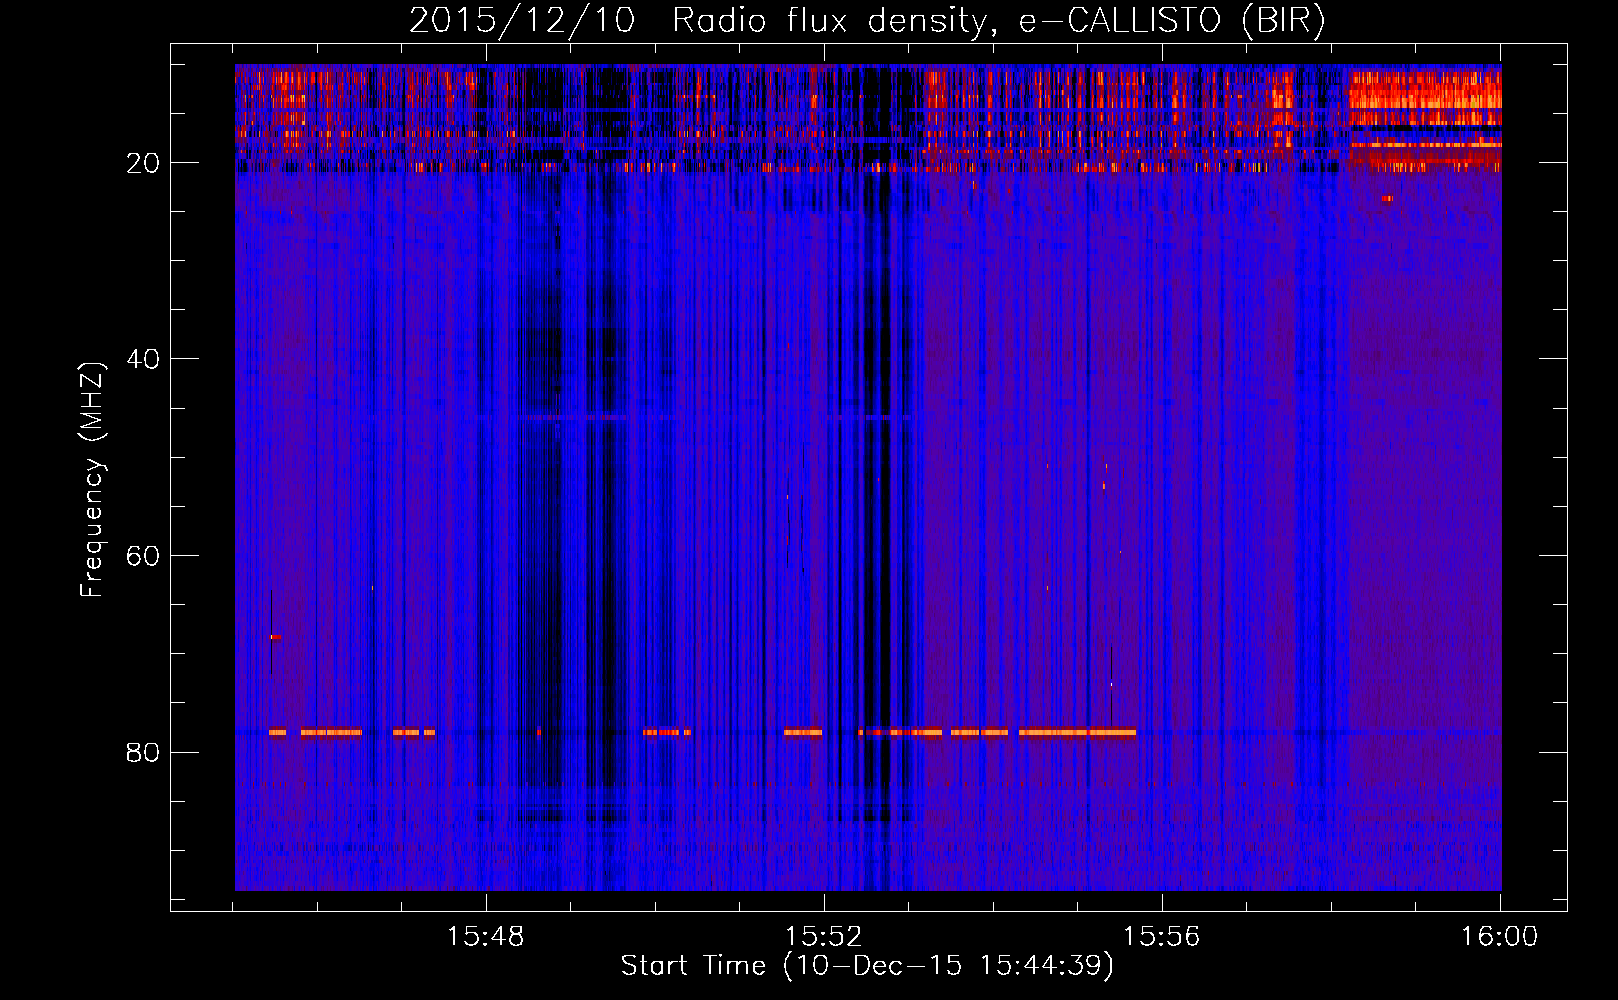Click the 15:52 time tick label
The height and width of the screenshot is (1000, 1618).
tap(824, 937)
